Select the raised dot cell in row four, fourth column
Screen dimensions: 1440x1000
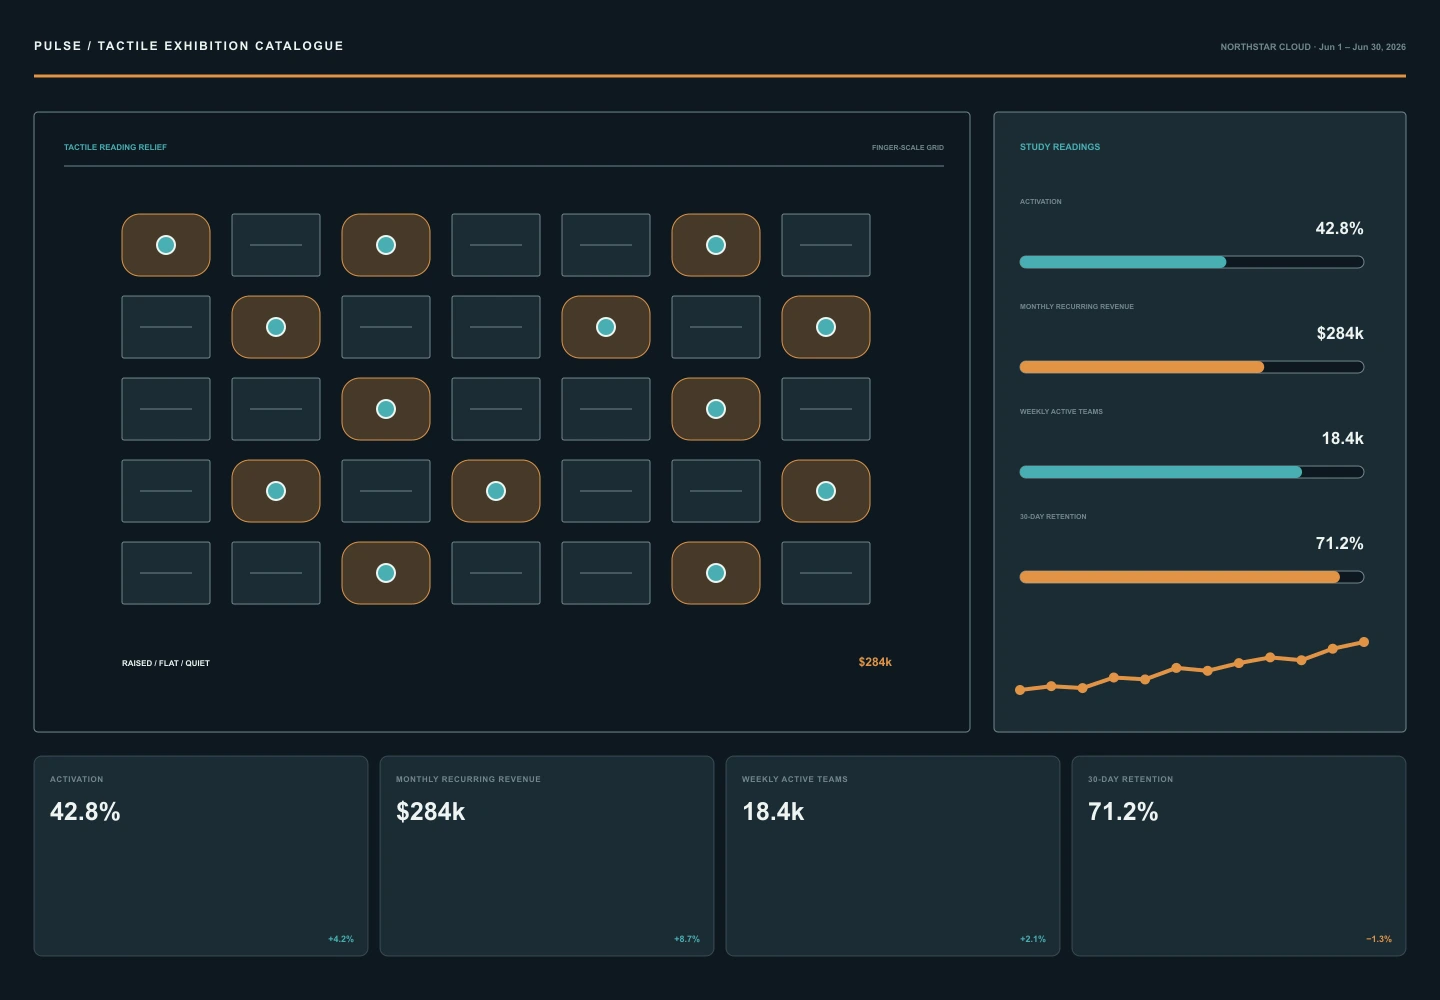tap(496, 491)
